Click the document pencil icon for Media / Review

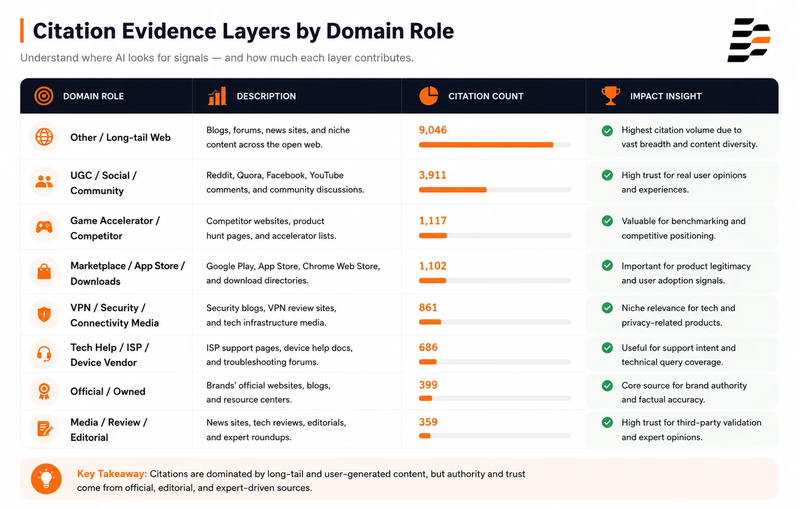click(x=44, y=429)
